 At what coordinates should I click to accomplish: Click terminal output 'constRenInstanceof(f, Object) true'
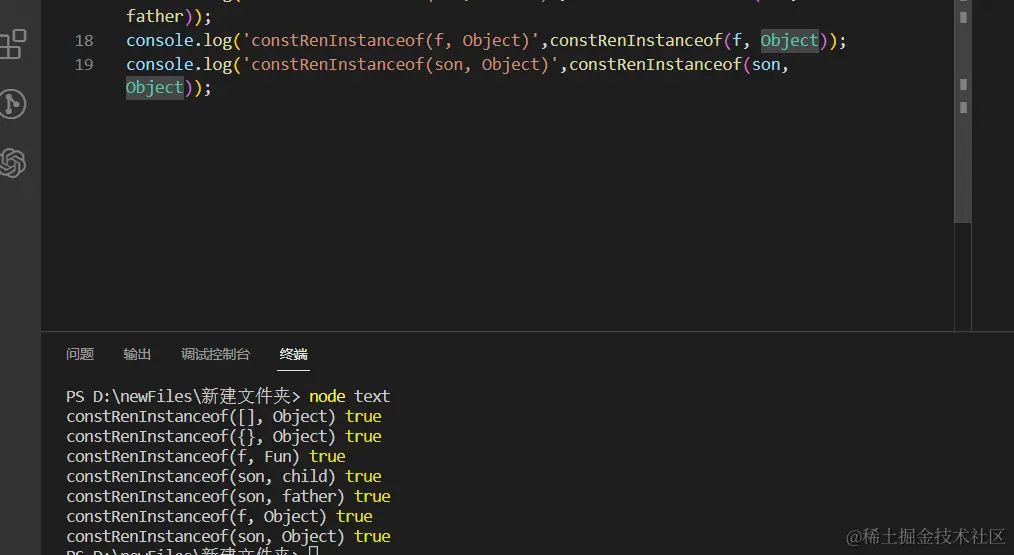219,516
